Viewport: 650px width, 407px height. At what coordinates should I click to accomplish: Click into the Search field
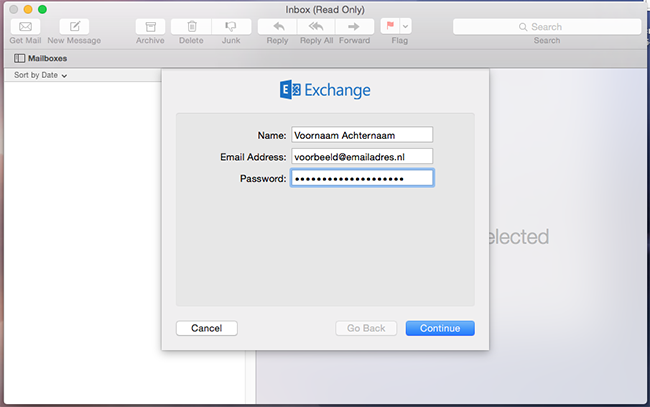547,27
